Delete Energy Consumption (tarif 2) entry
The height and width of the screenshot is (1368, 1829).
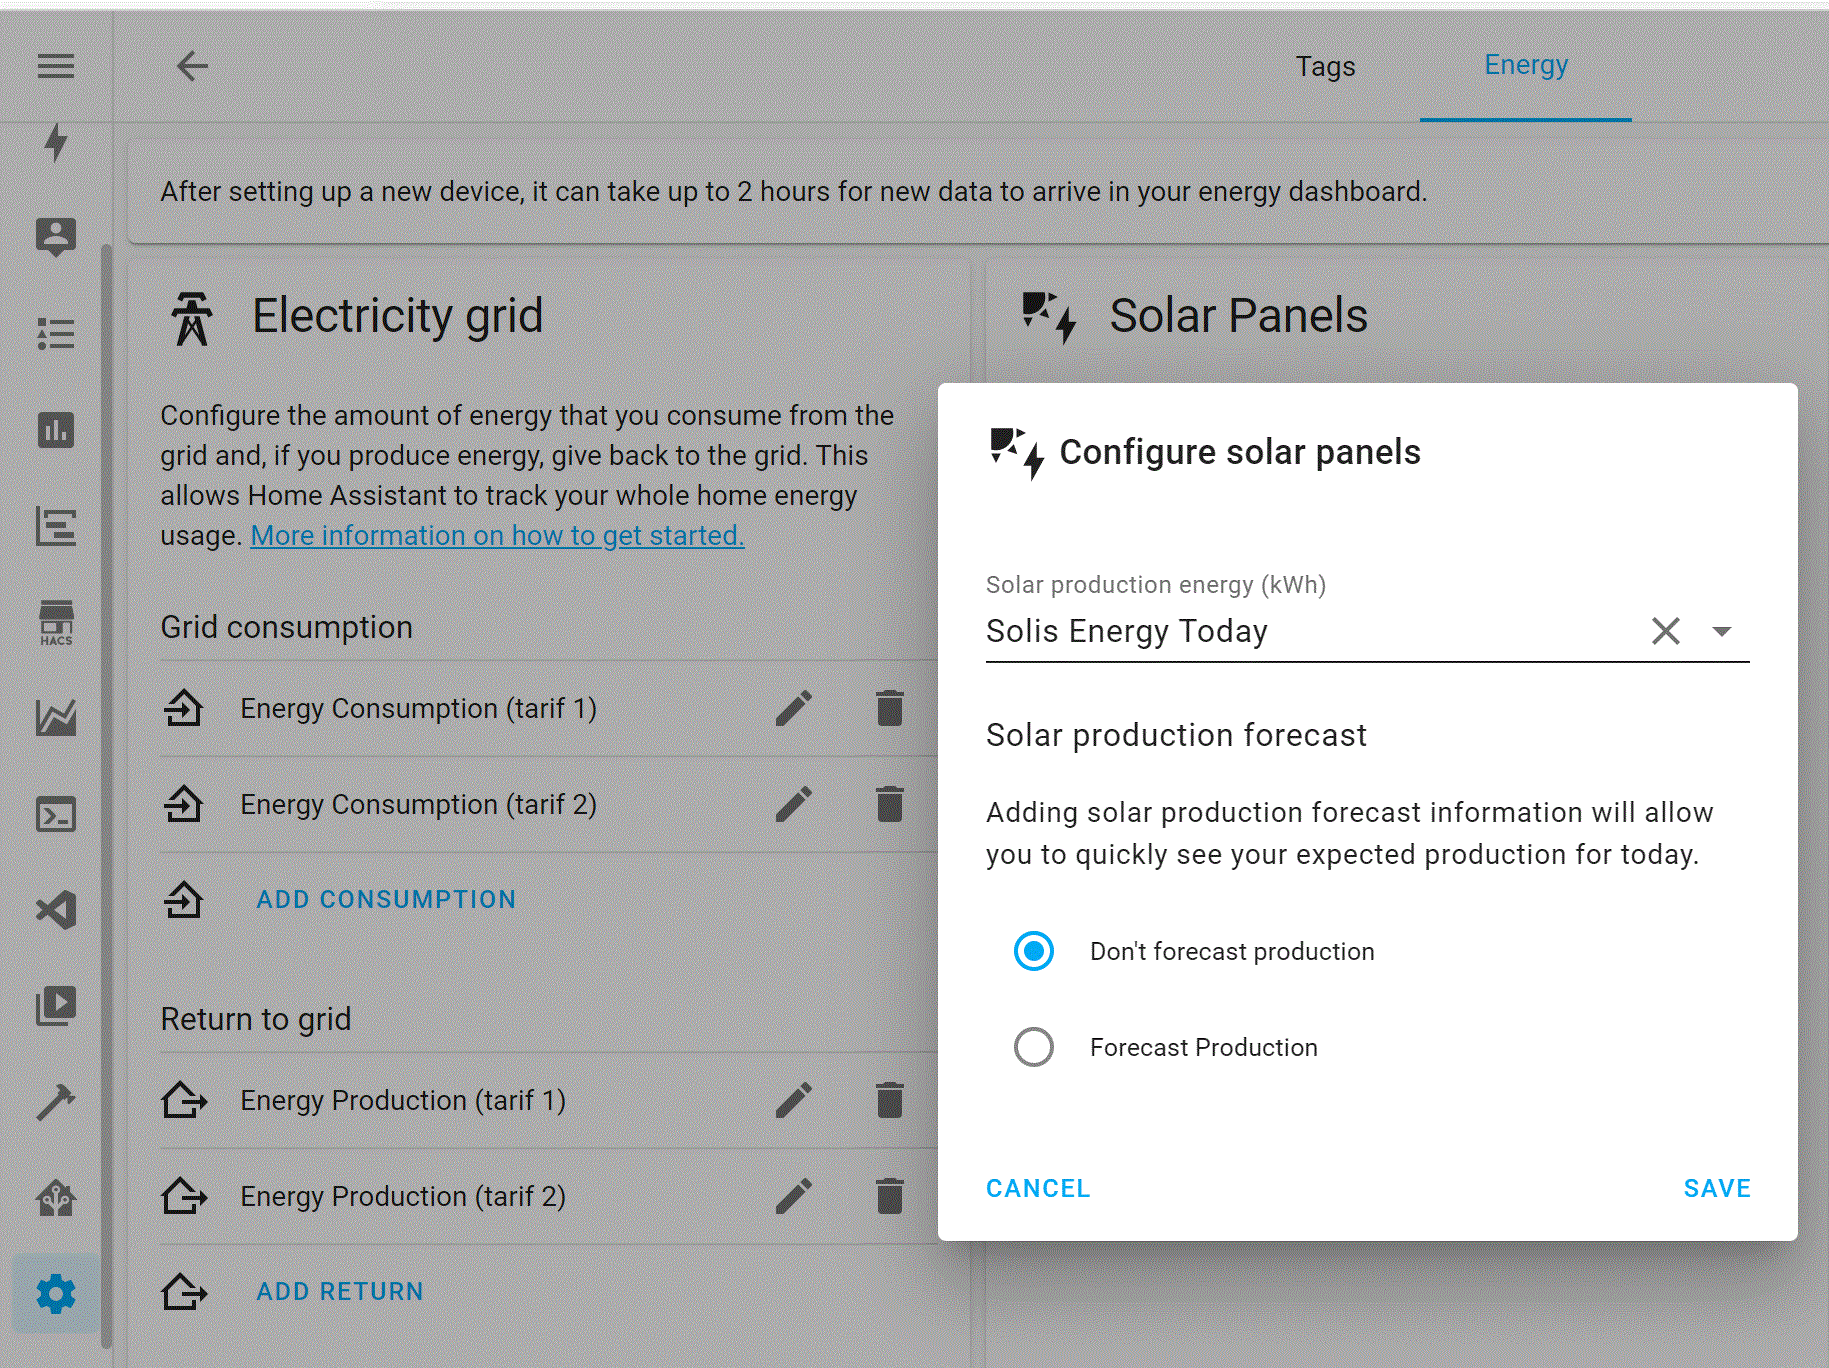[889, 804]
